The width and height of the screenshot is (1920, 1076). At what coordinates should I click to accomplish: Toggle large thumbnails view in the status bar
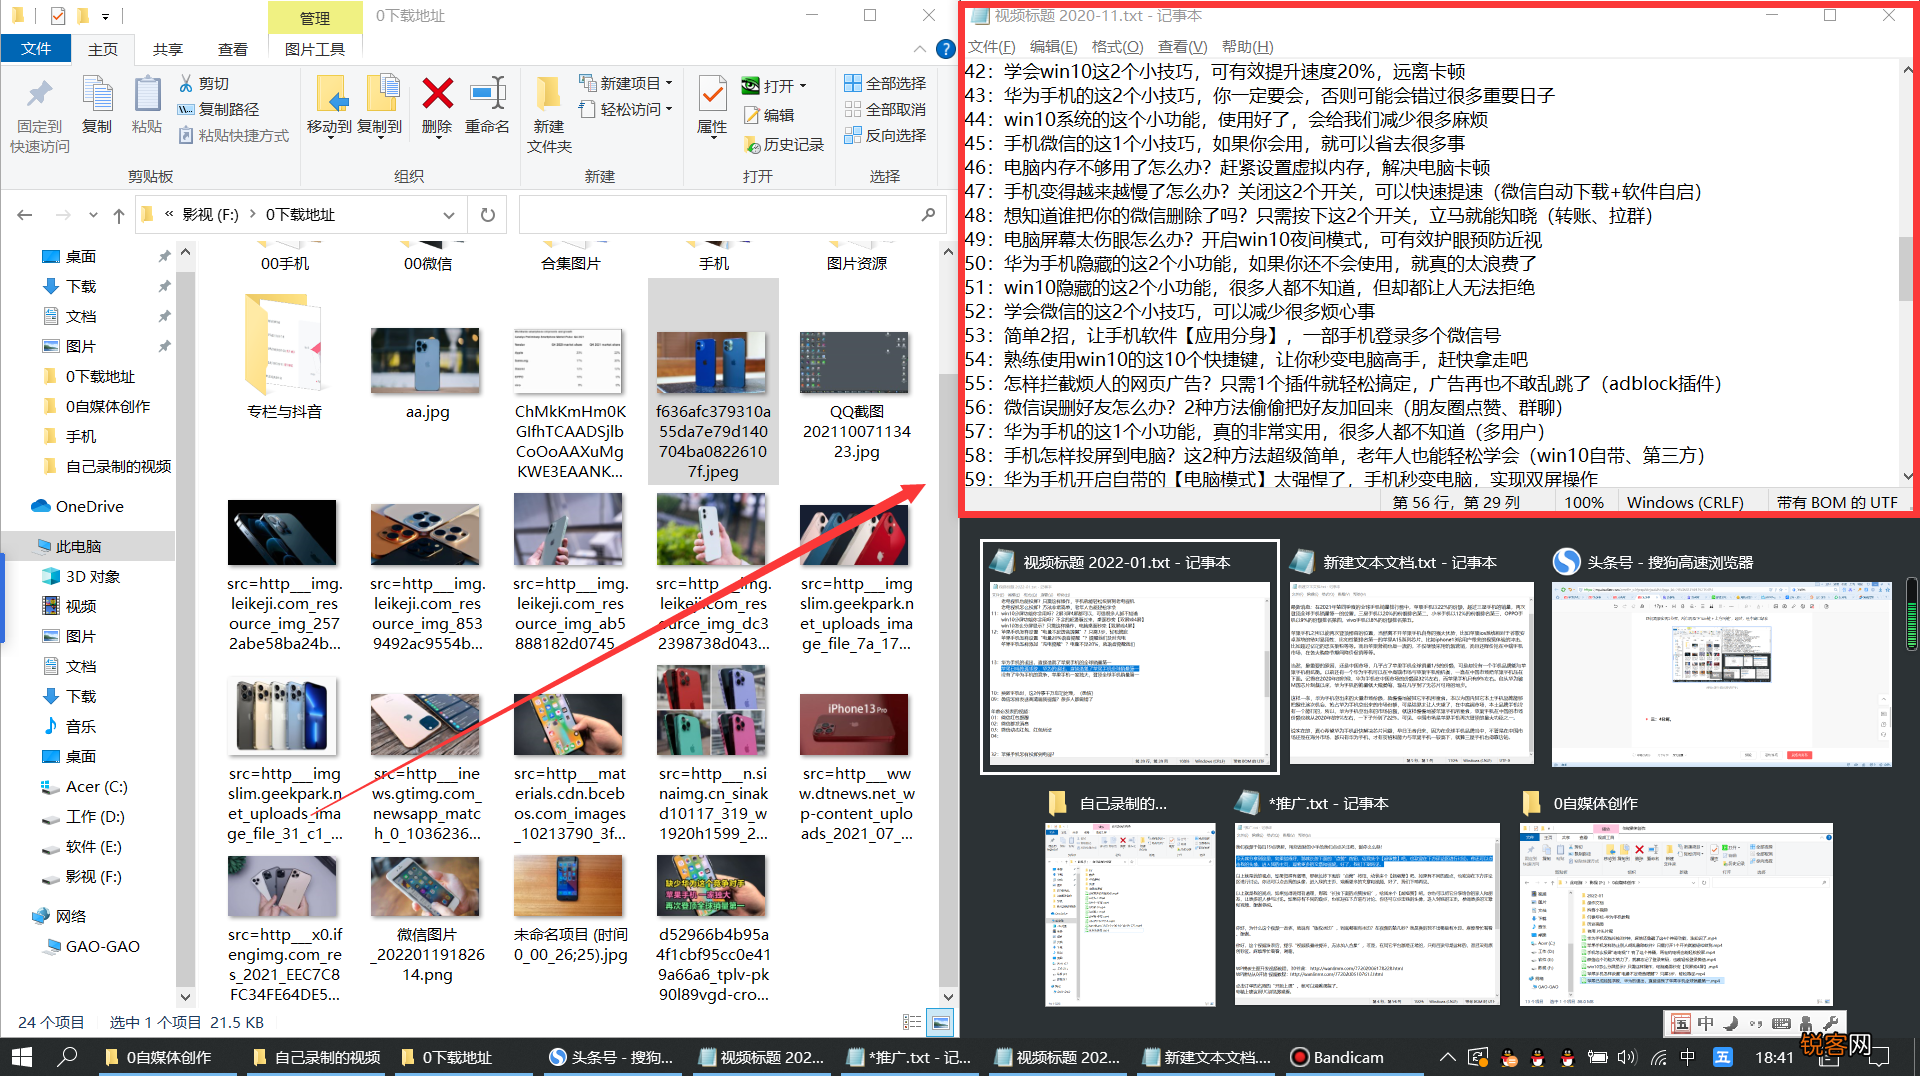940,1022
